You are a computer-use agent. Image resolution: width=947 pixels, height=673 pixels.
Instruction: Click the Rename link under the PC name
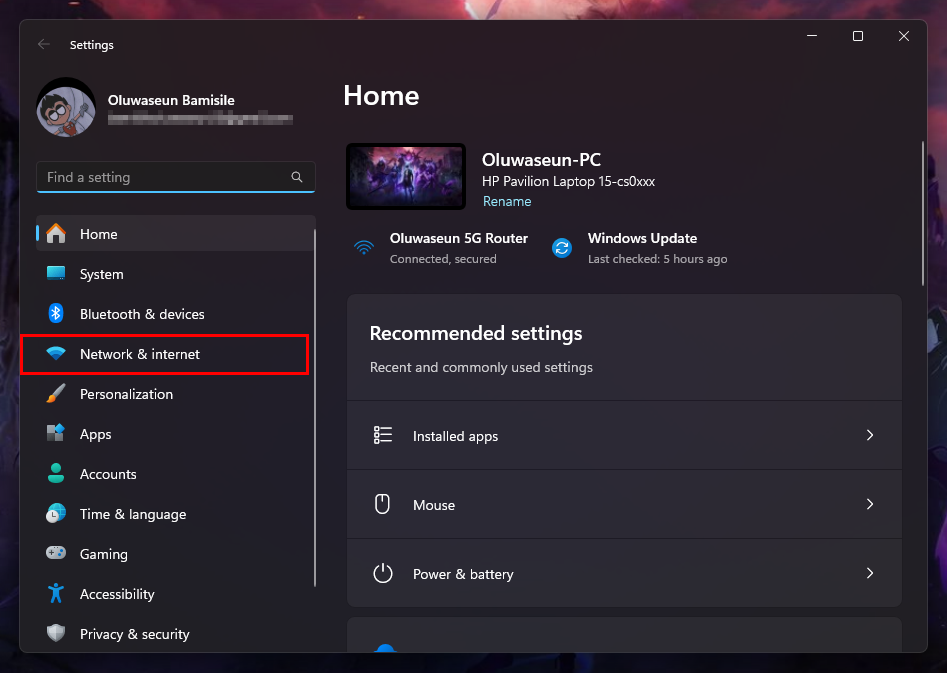(x=507, y=201)
